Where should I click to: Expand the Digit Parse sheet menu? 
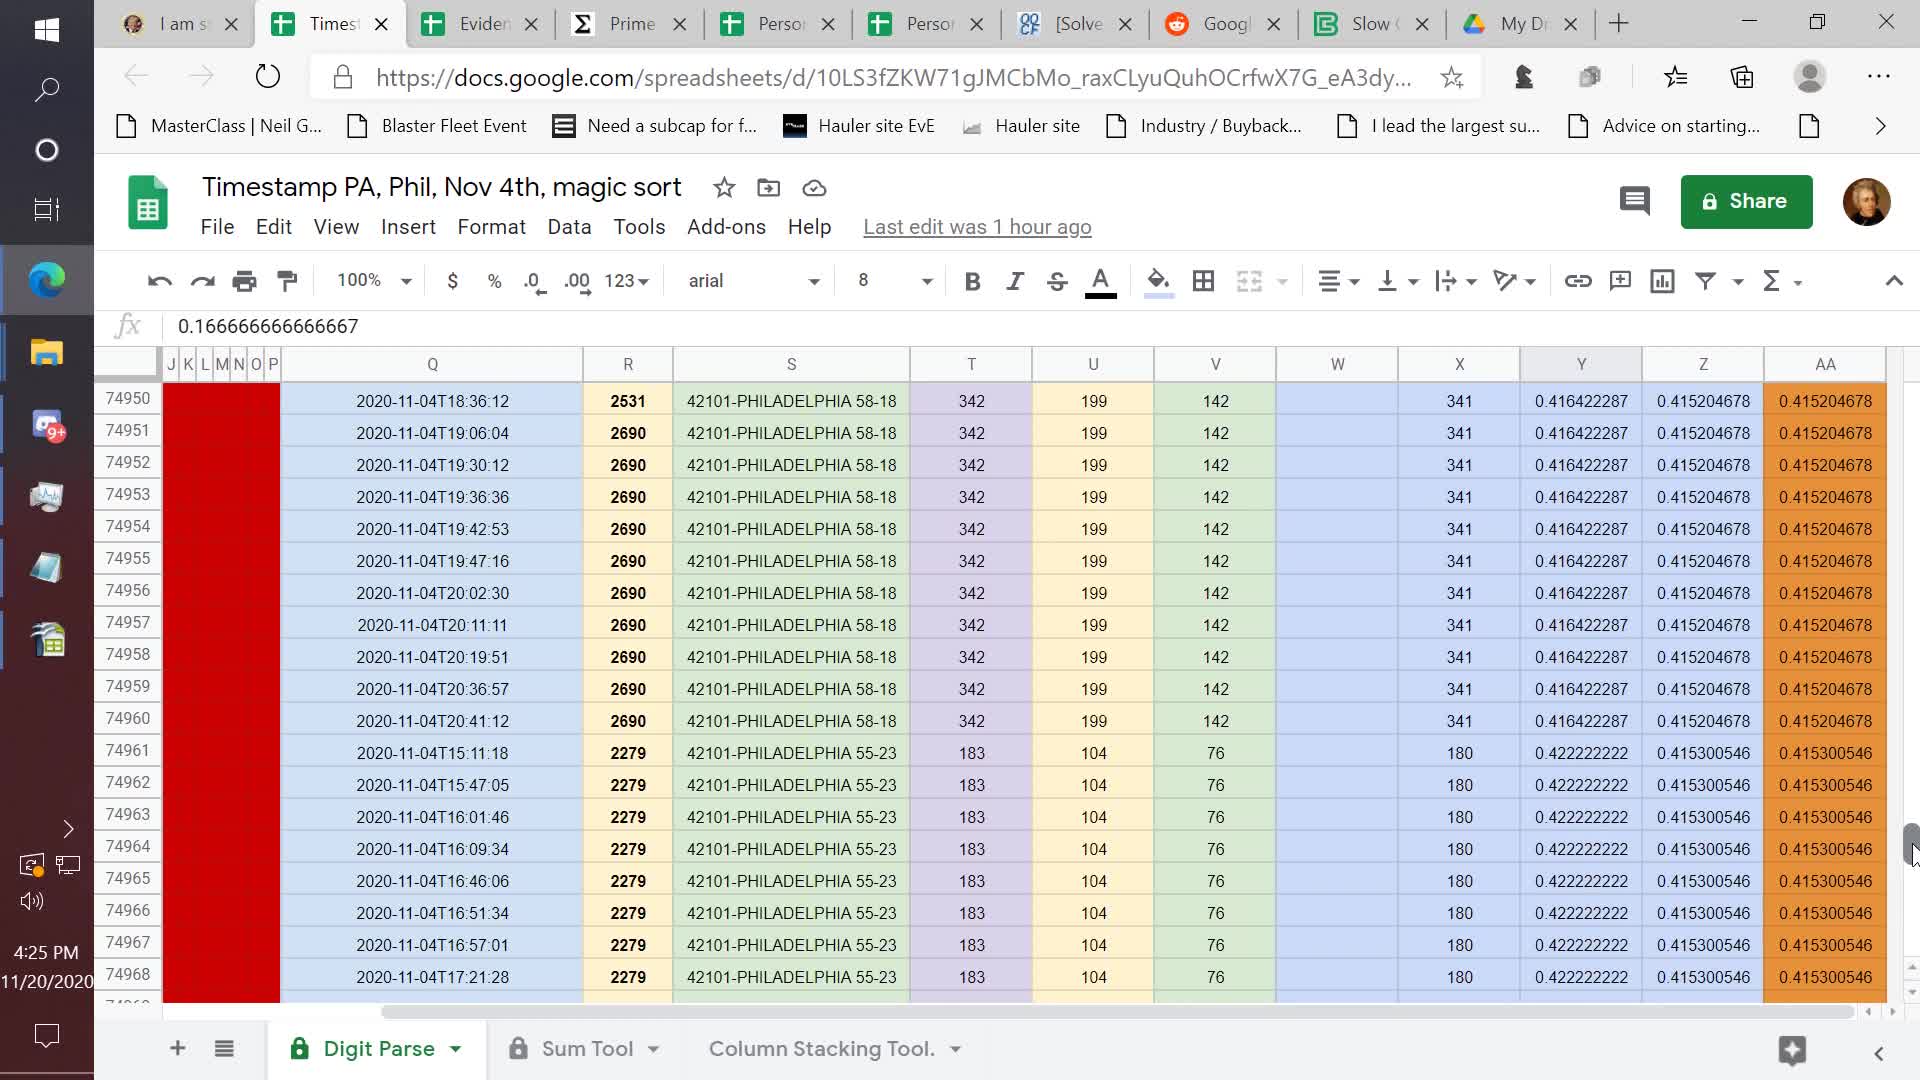(x=456, y=1049)
